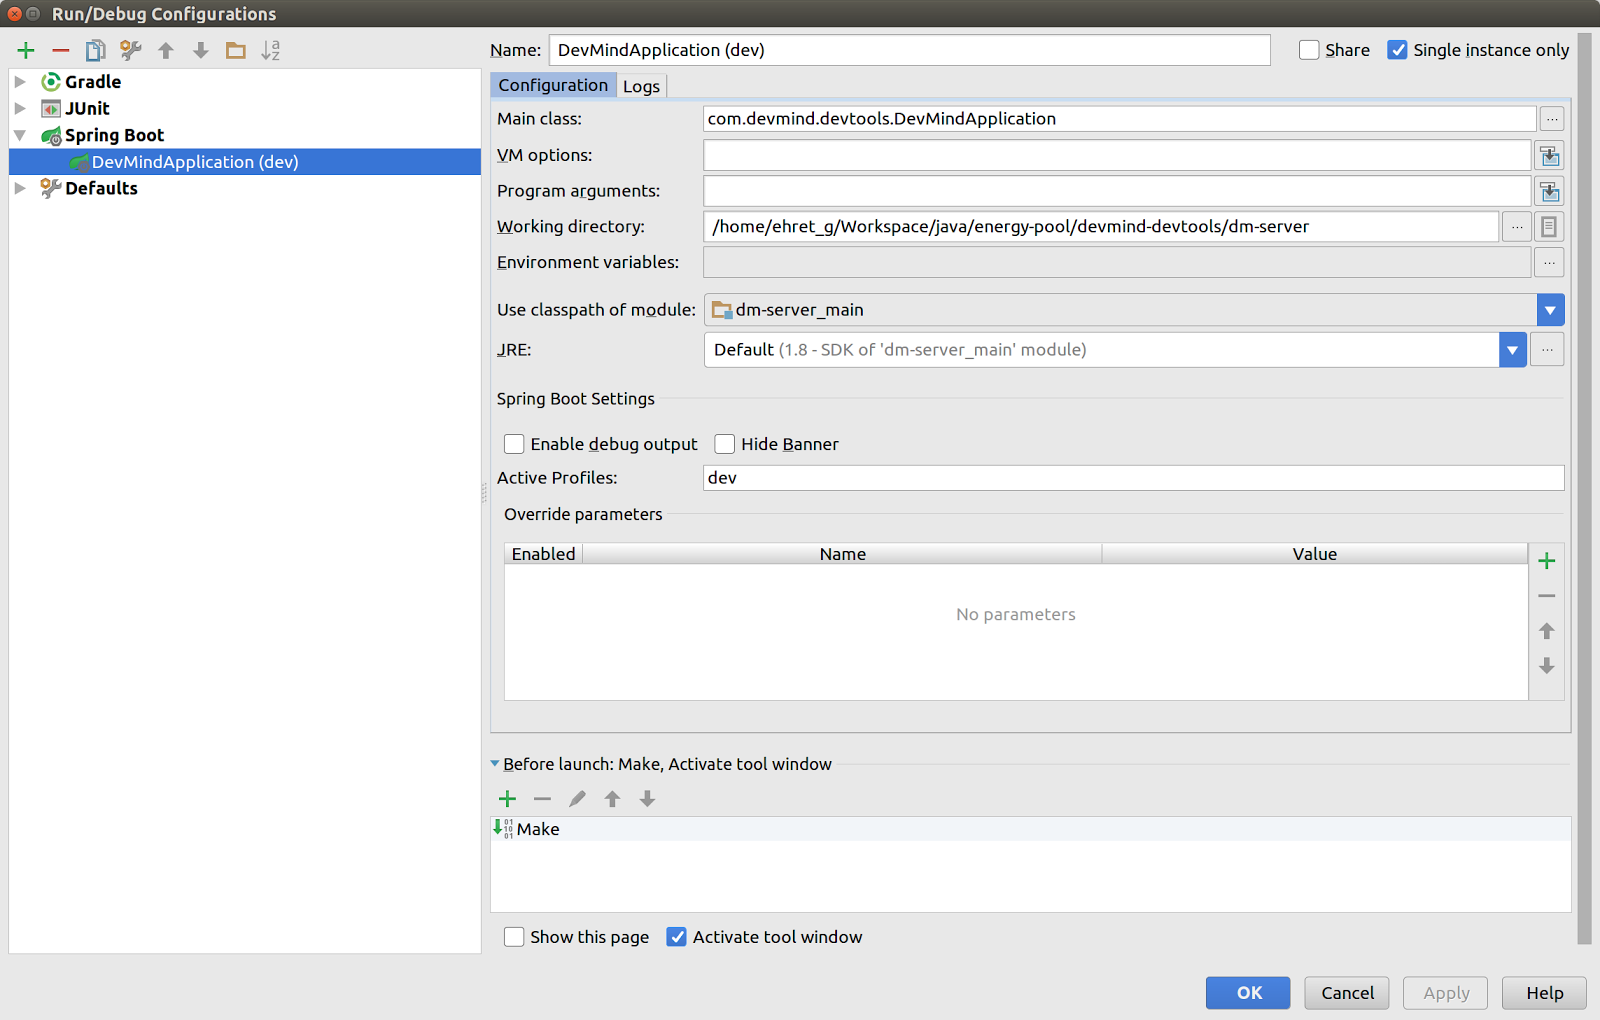Select DevMindApplication (dev) in the tree
Viewport: 1600px width, 1020px height.
click(245, 162)
